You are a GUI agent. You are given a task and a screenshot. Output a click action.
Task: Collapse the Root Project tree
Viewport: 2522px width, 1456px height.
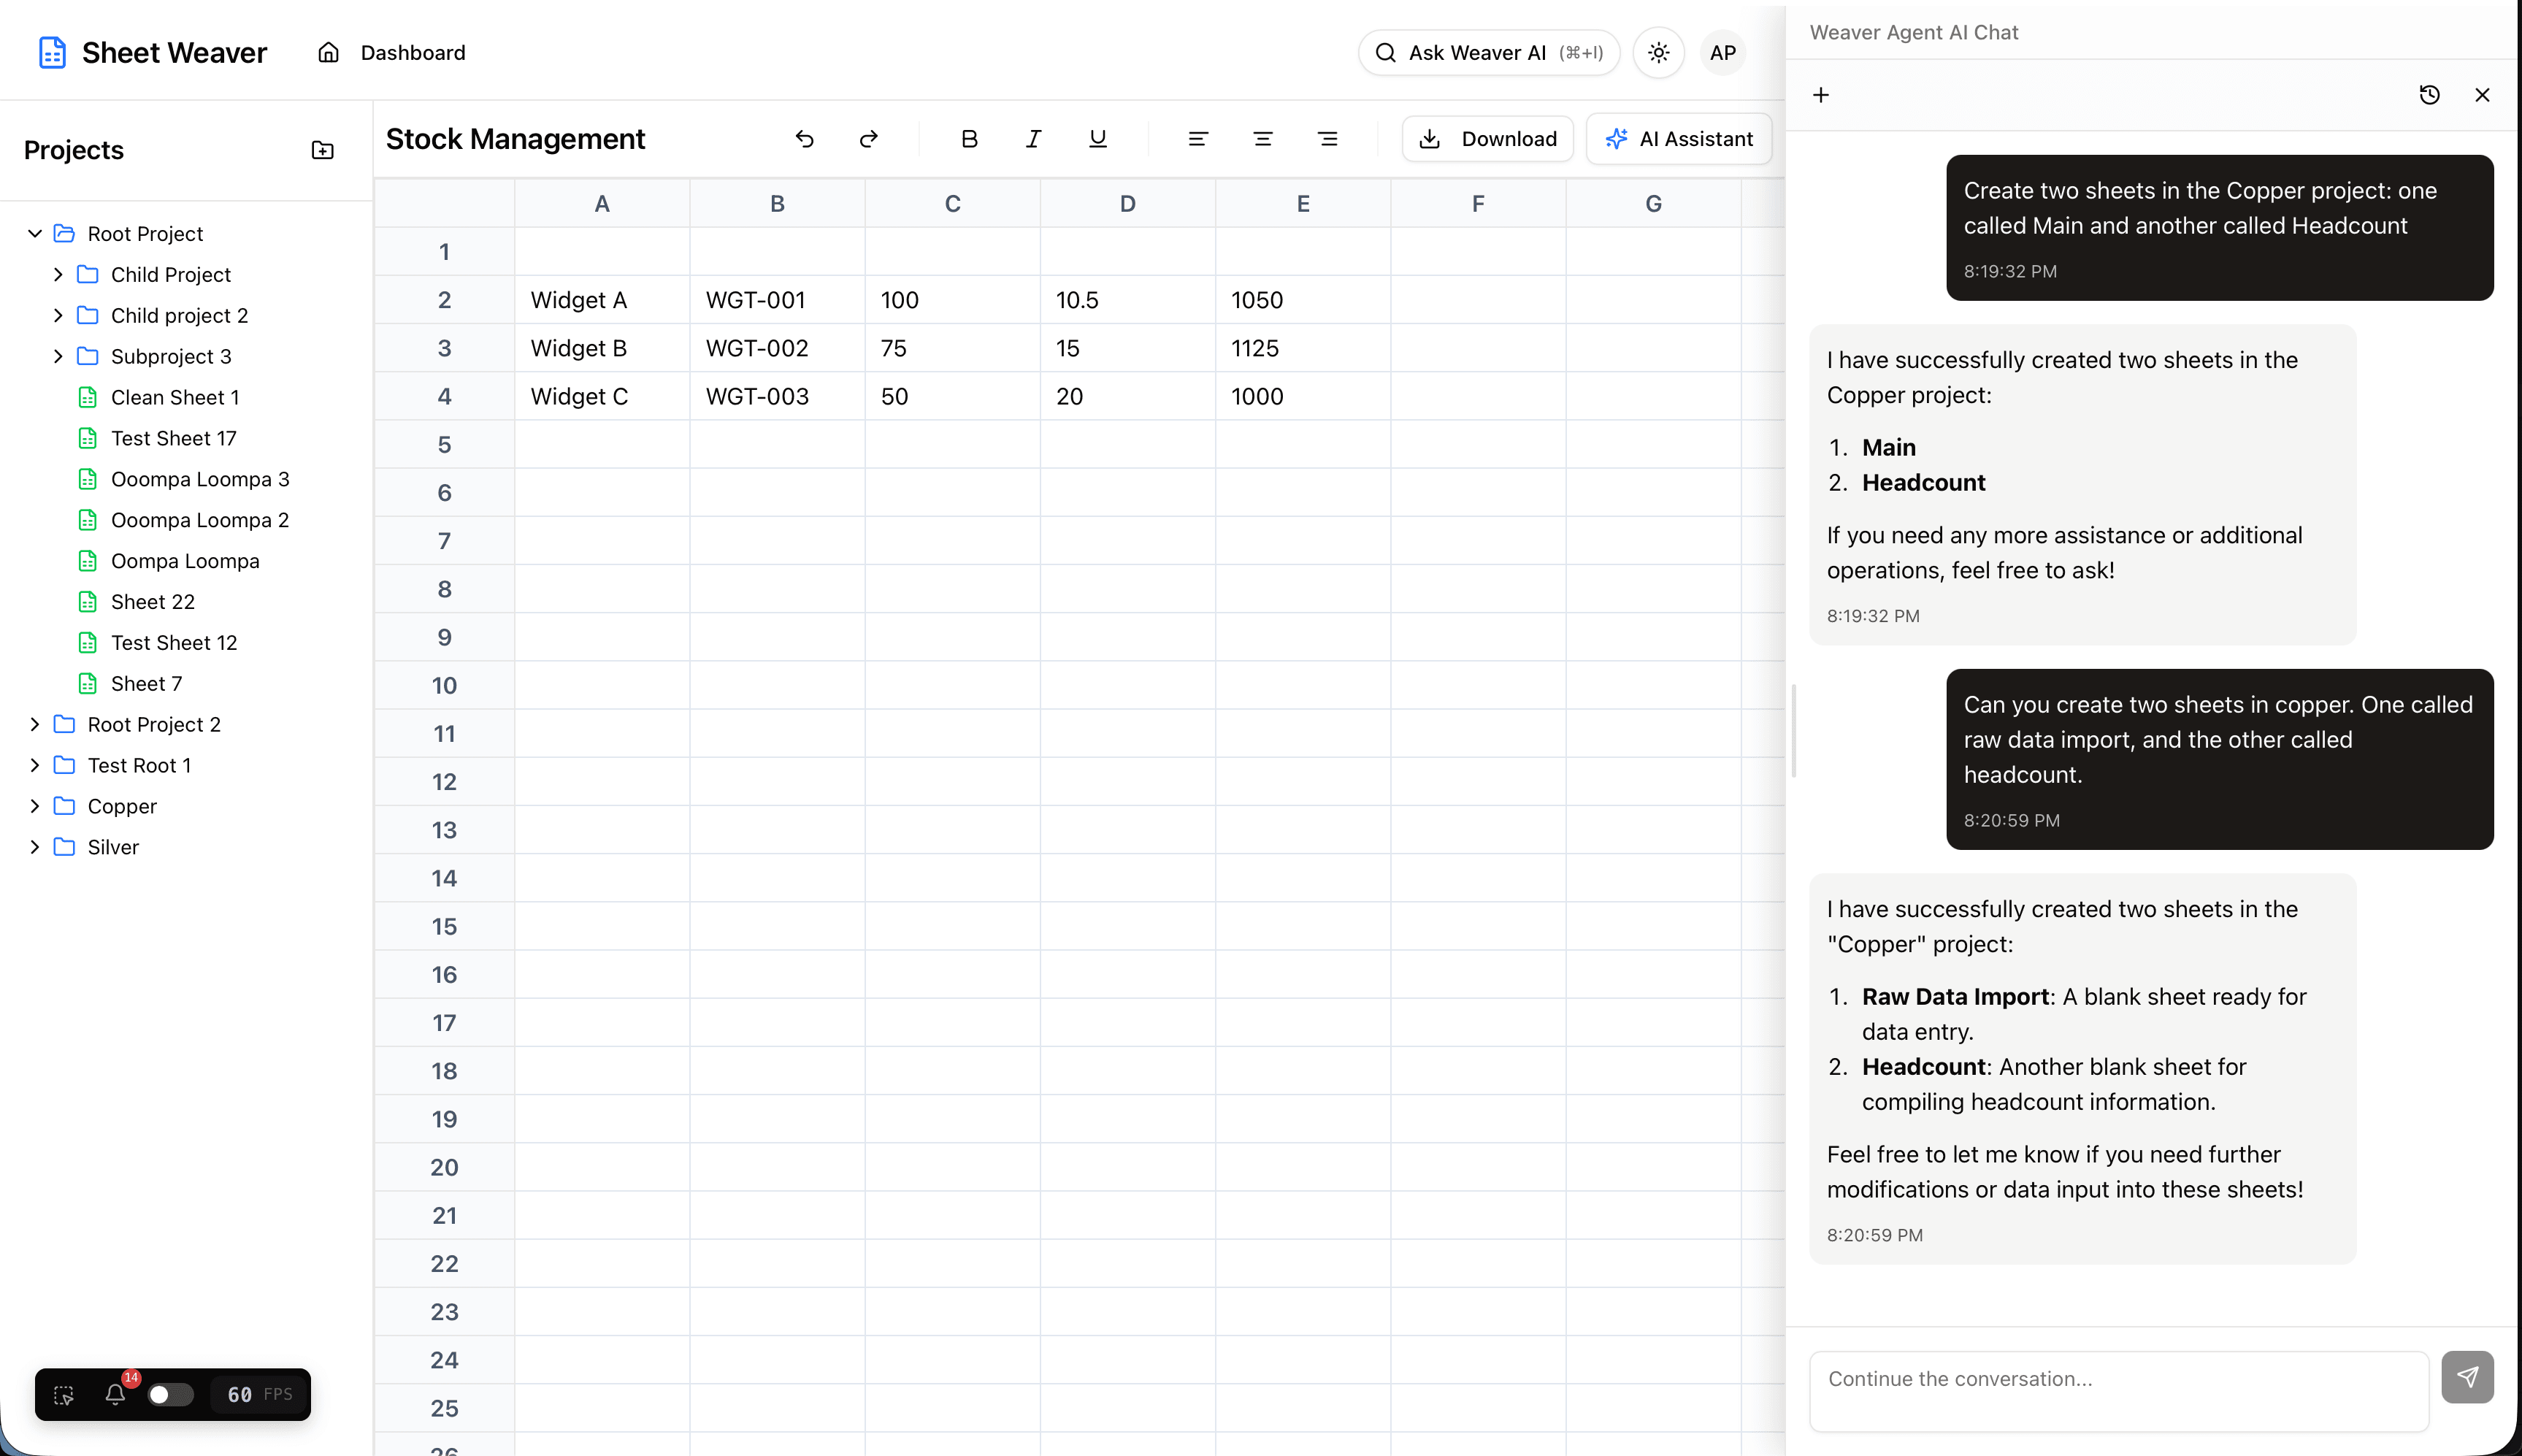pos(35,233)
